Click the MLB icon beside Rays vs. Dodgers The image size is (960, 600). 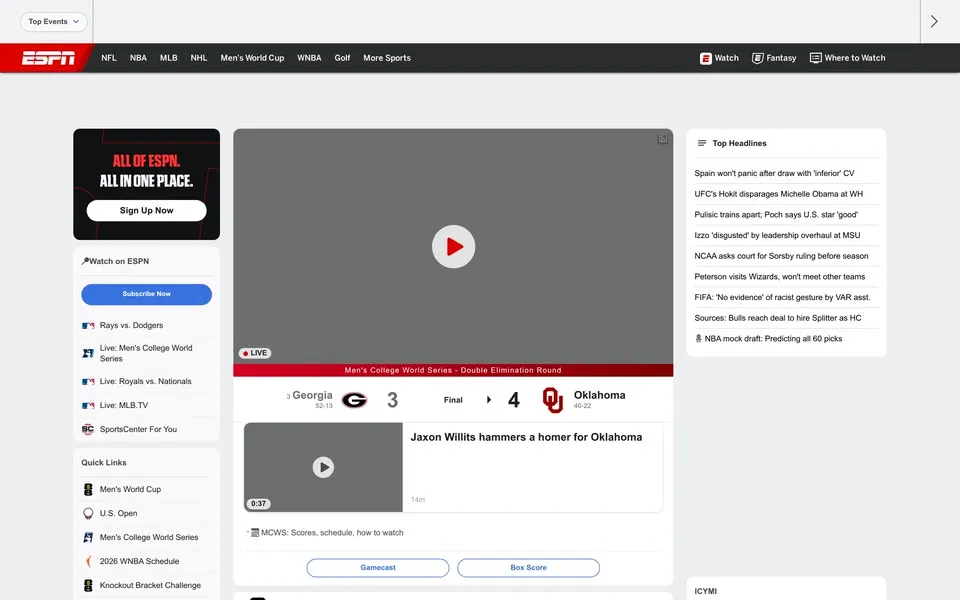[x=88, y=326]
